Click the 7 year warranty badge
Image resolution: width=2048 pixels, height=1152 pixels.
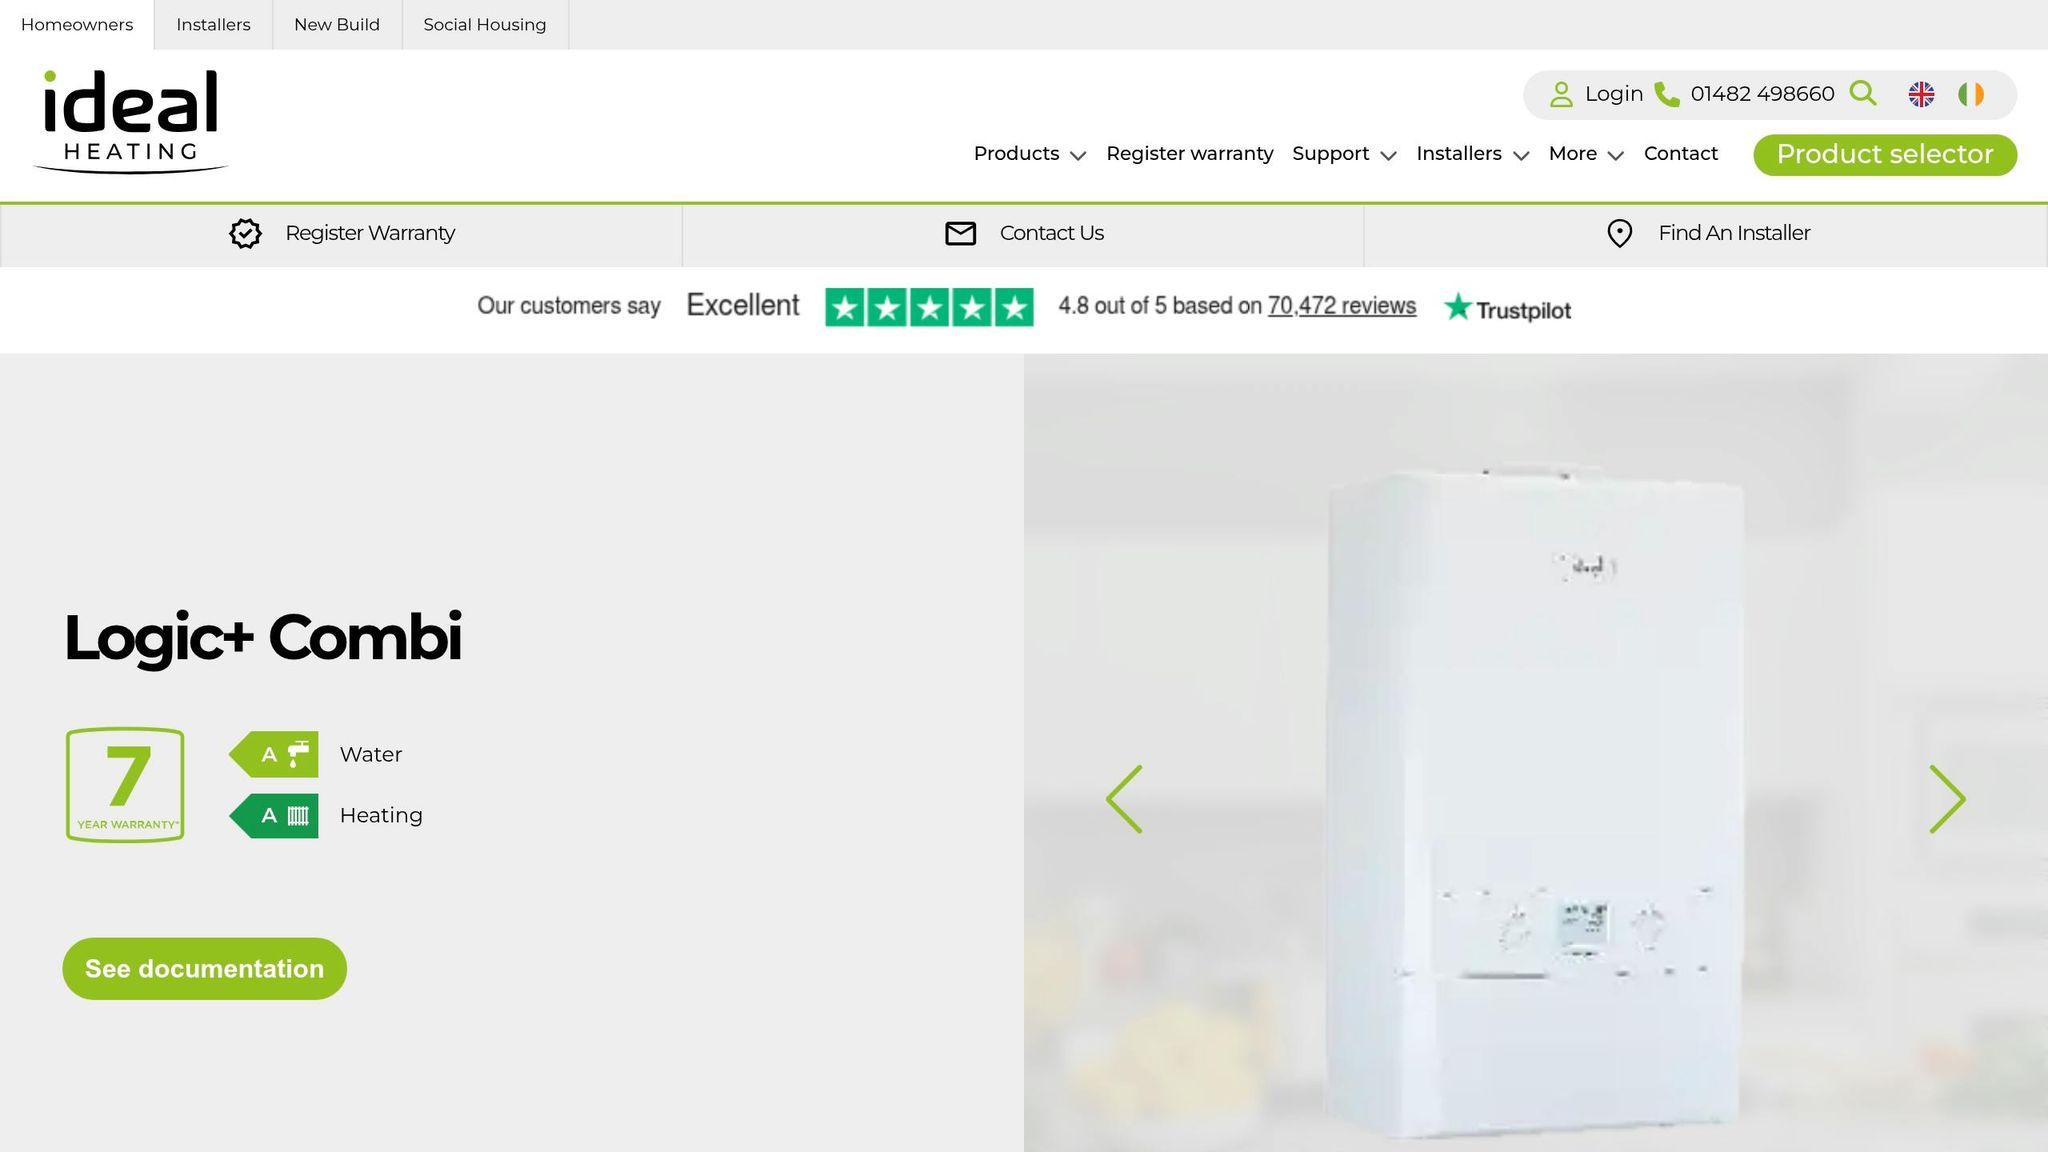[125, 785]
